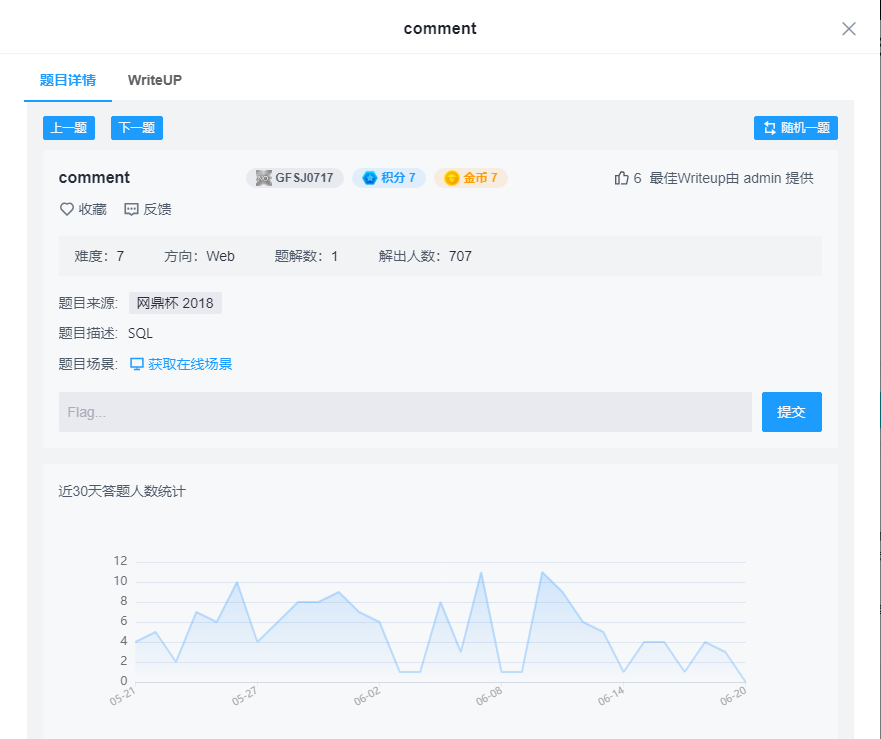Click the 收藏 label
Viewport: 881px width, 739px height.
click(x=93, y=209)
